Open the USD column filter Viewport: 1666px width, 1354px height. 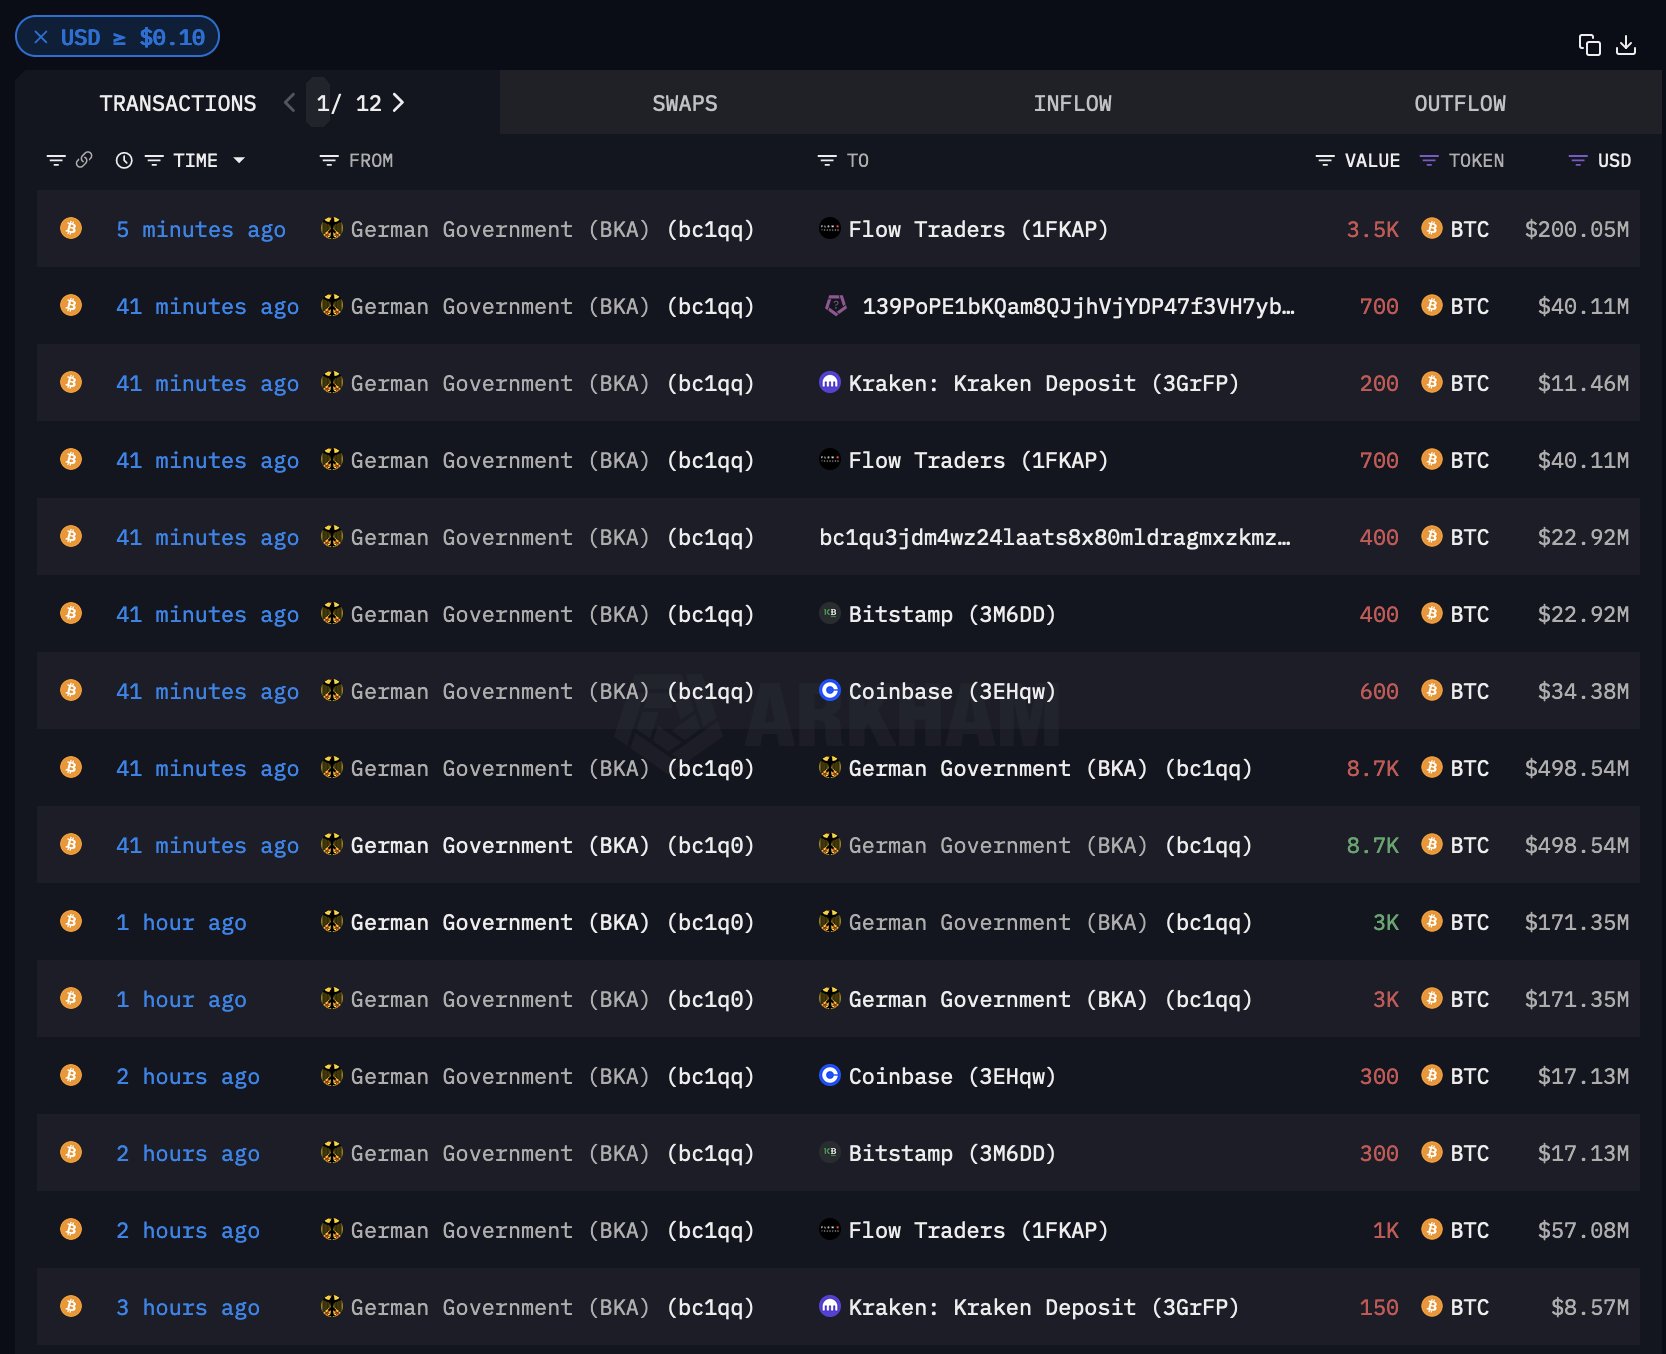tap(1578, 160)
